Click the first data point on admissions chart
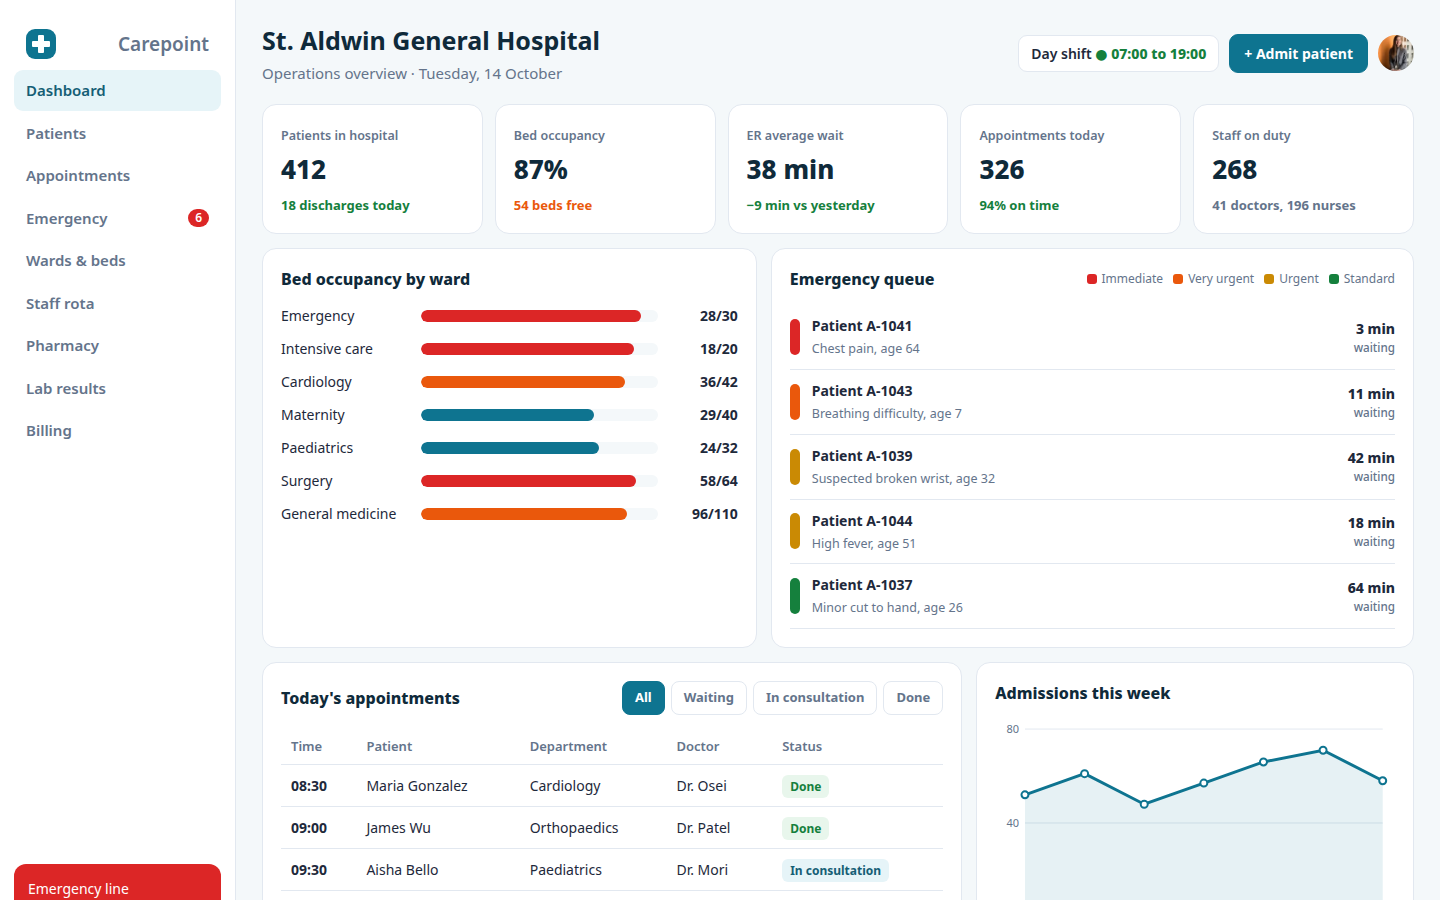Viewport: 1440px width, 900px height. click(x=1025, y=795)
